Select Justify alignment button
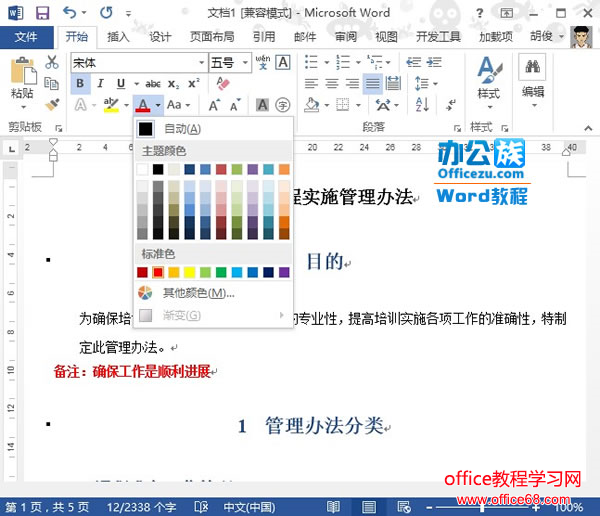600x516 pixels. tap(373, 83)
